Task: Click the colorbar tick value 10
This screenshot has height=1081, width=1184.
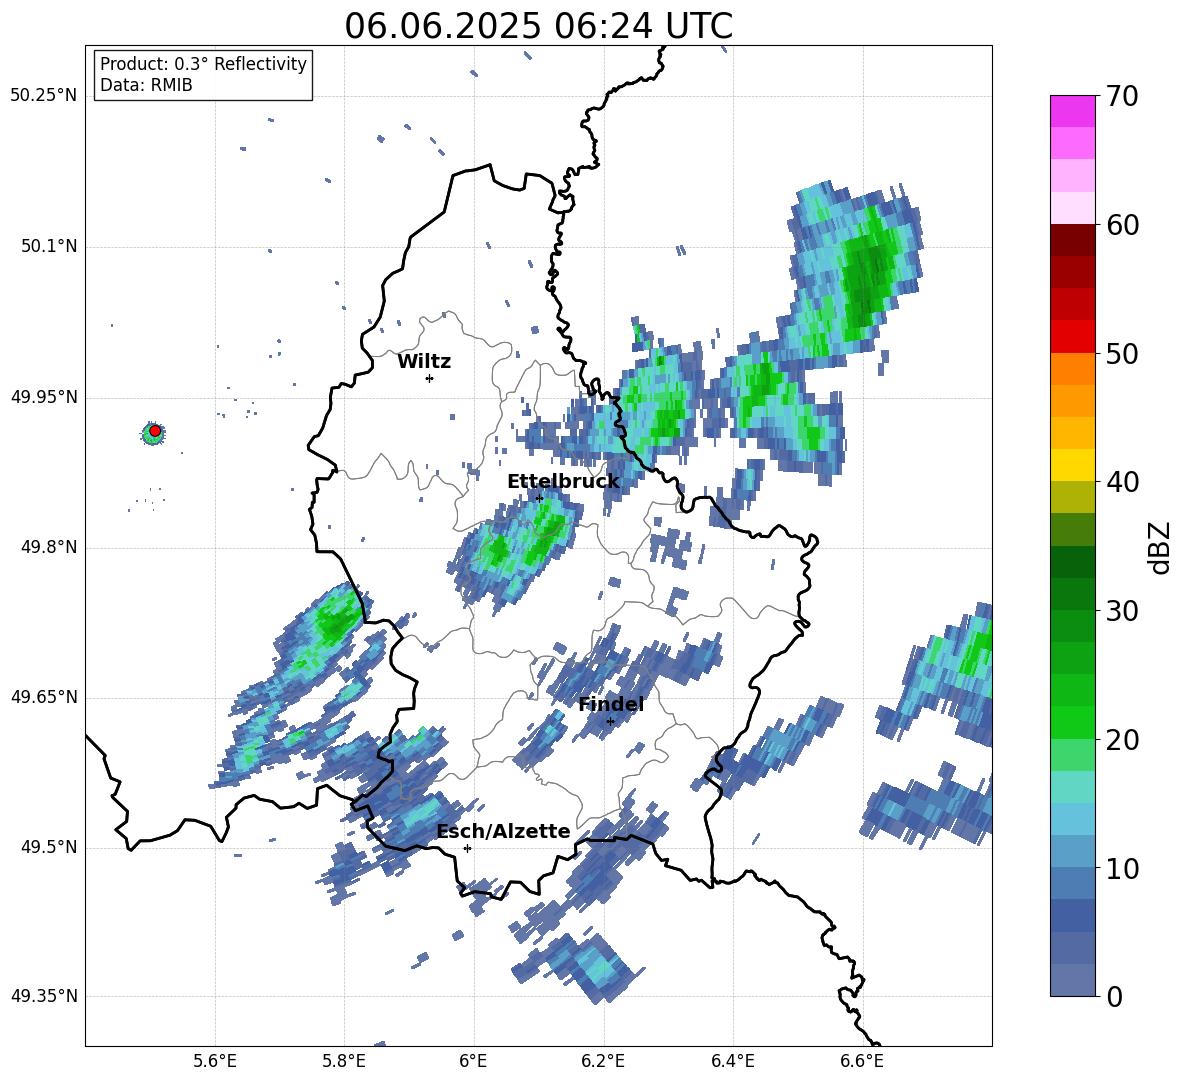Action: pos(1122,868)
